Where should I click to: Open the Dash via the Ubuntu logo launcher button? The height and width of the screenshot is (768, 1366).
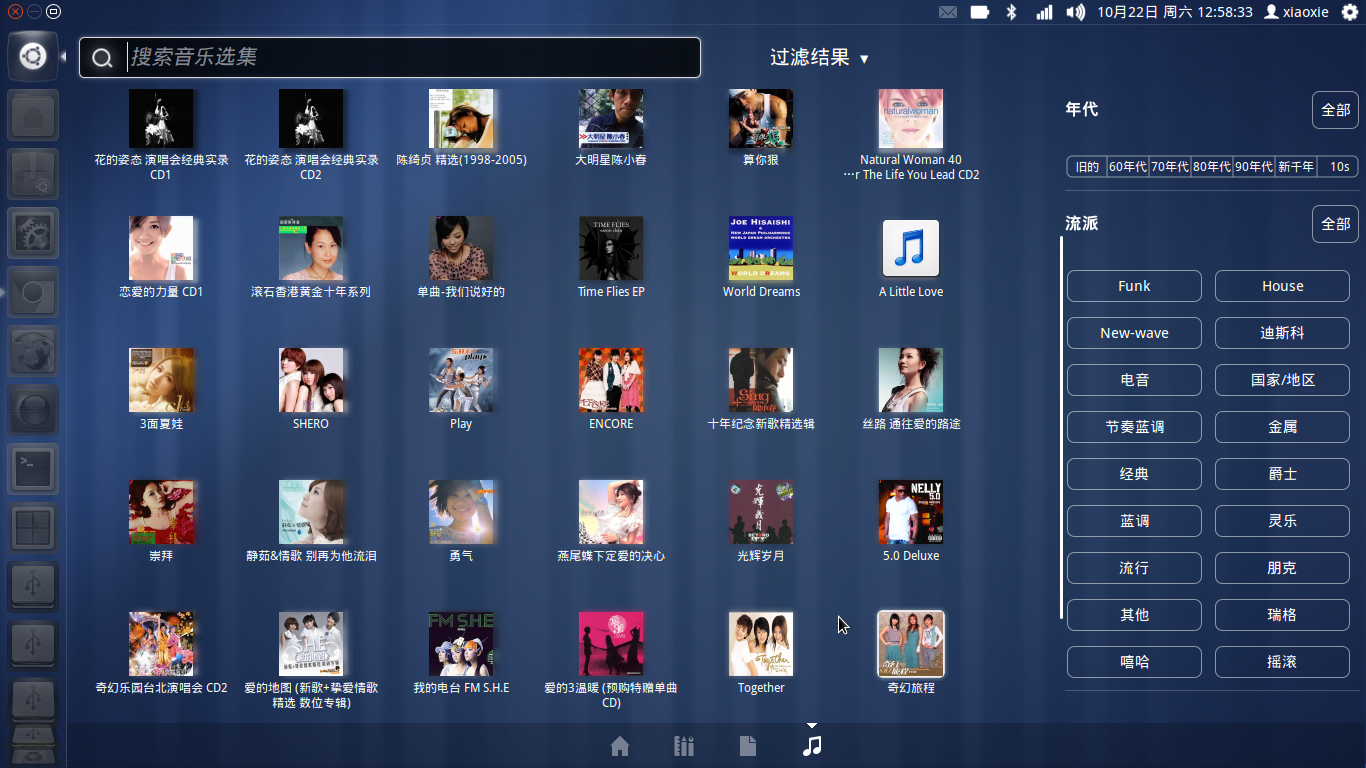point(33,56)
